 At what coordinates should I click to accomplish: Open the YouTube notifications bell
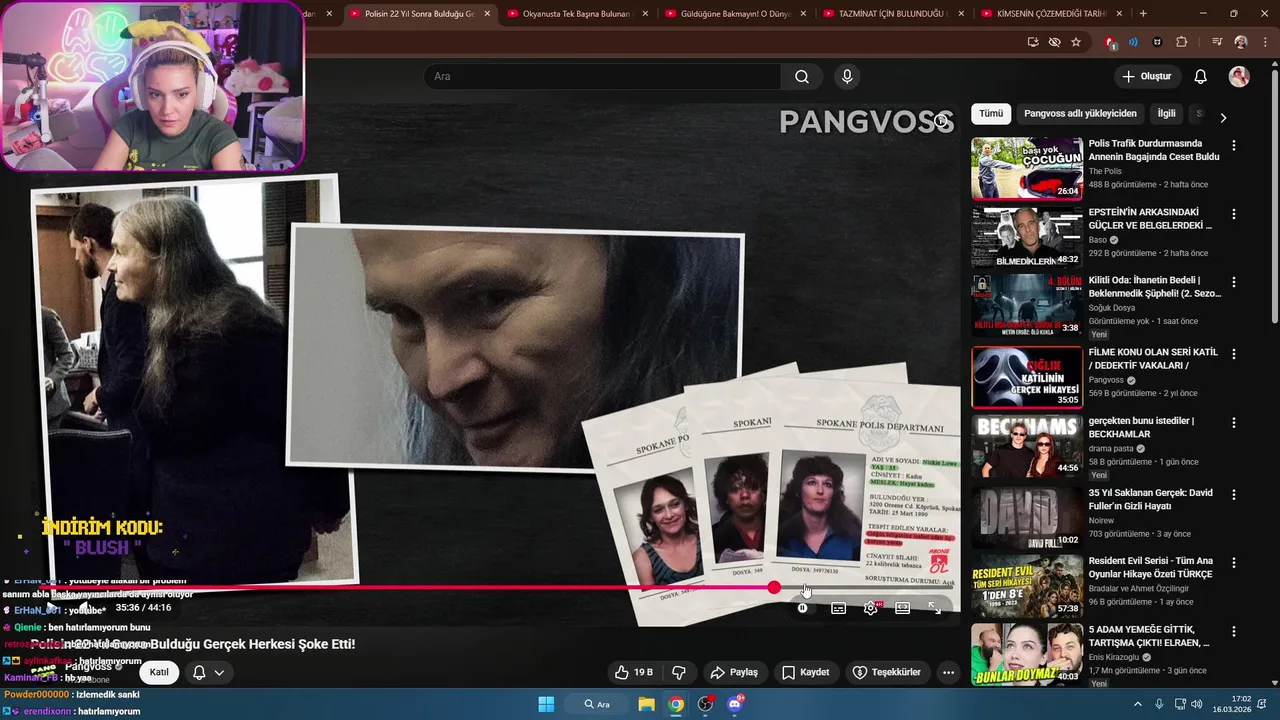click(1201, 77)
